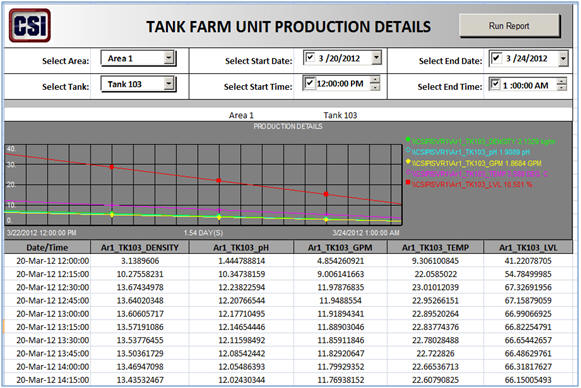
Task: Click the magenta TEMP legend marker
Action: pos(408,172)
